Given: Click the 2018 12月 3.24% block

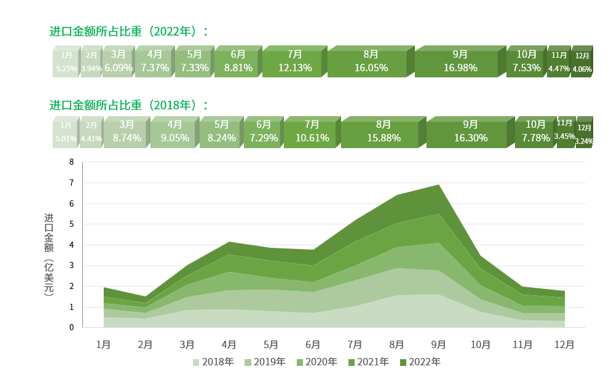Looking at the screenshot, I should click(584, 133).
